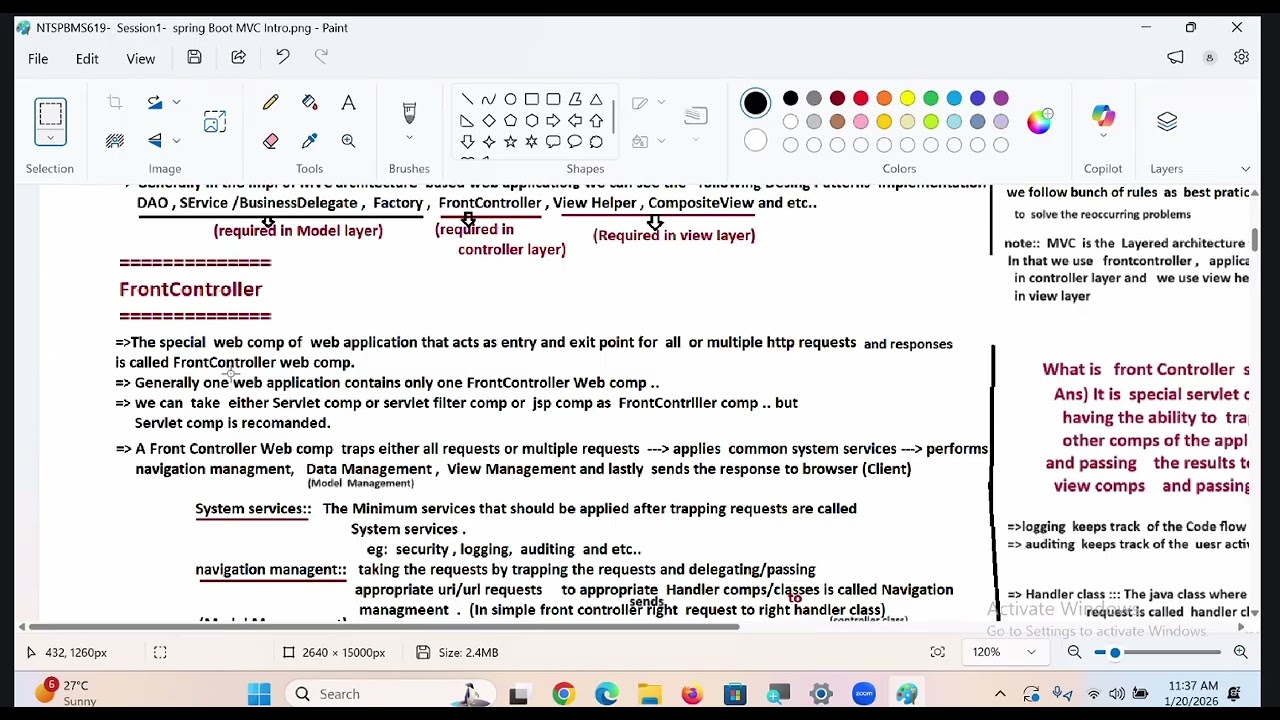The image size is (1280, 720).
Task: Expand the Rotate options chevron
Action: pos(176,102)
